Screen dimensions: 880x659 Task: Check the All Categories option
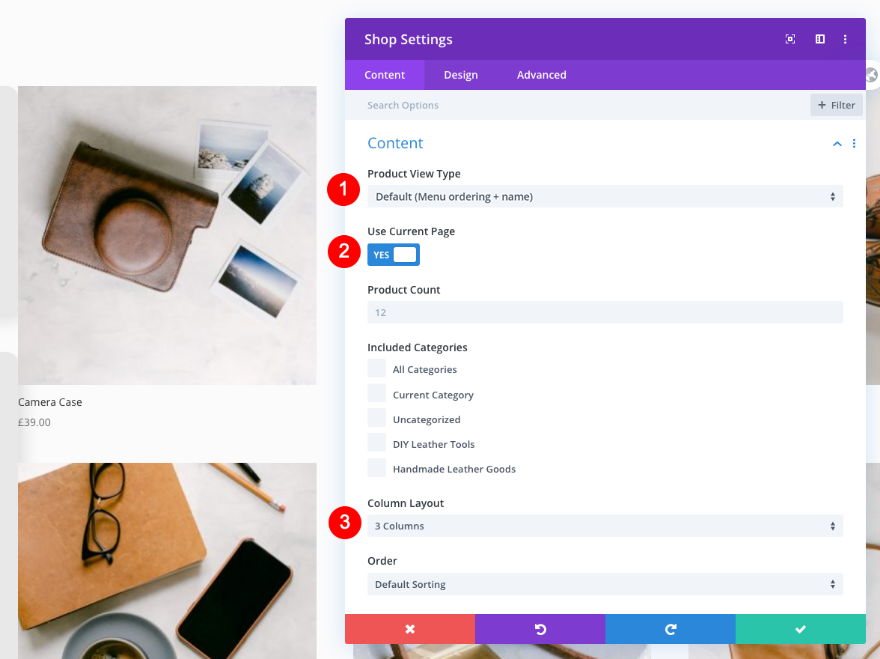tap(376, 369)
